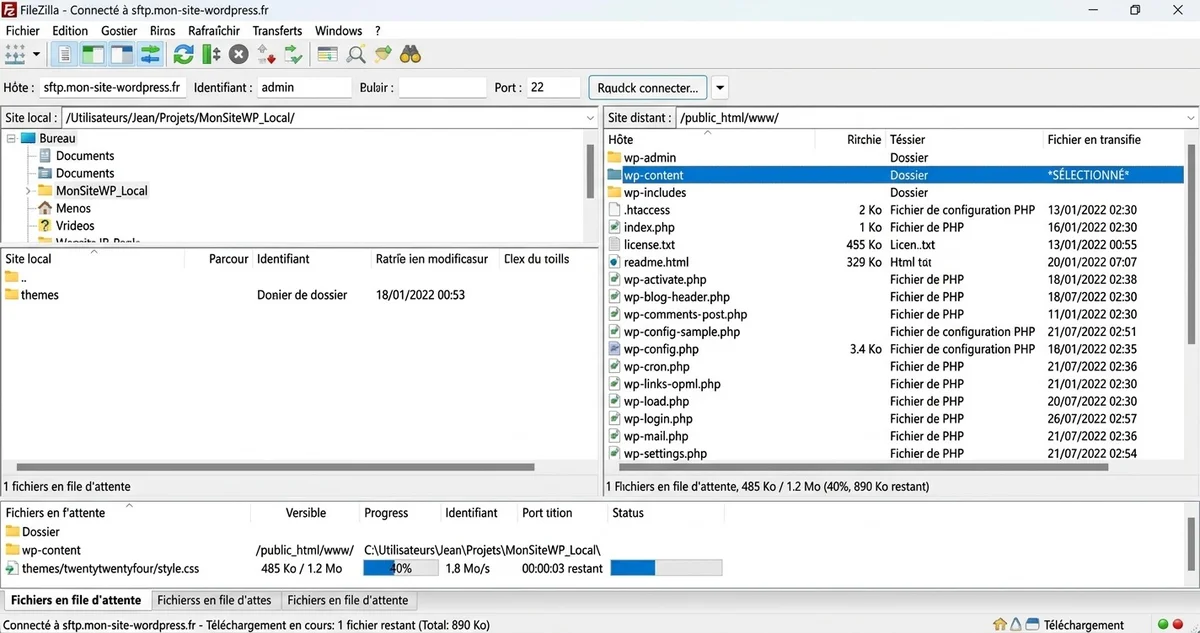
Task: Open the Transferts menu
Action: point(277,30)
